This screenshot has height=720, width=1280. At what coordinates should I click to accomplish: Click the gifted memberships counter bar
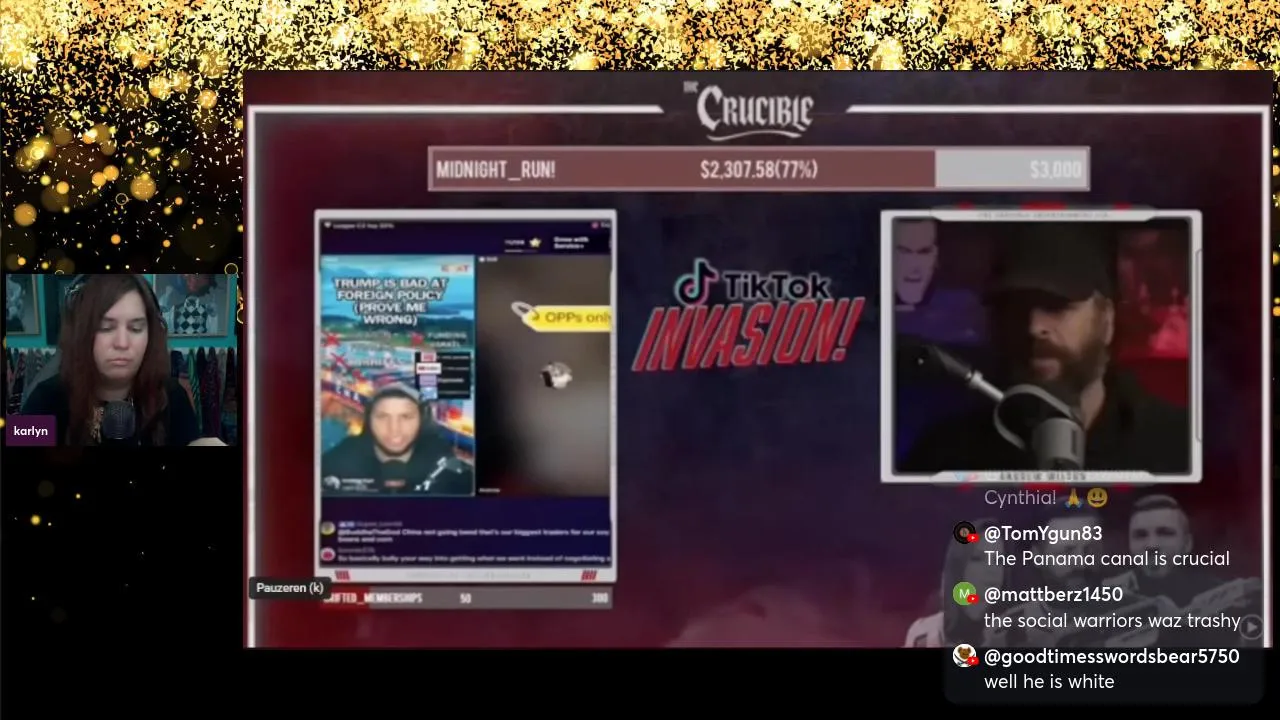pyautogui.click(x=465, y=598)
